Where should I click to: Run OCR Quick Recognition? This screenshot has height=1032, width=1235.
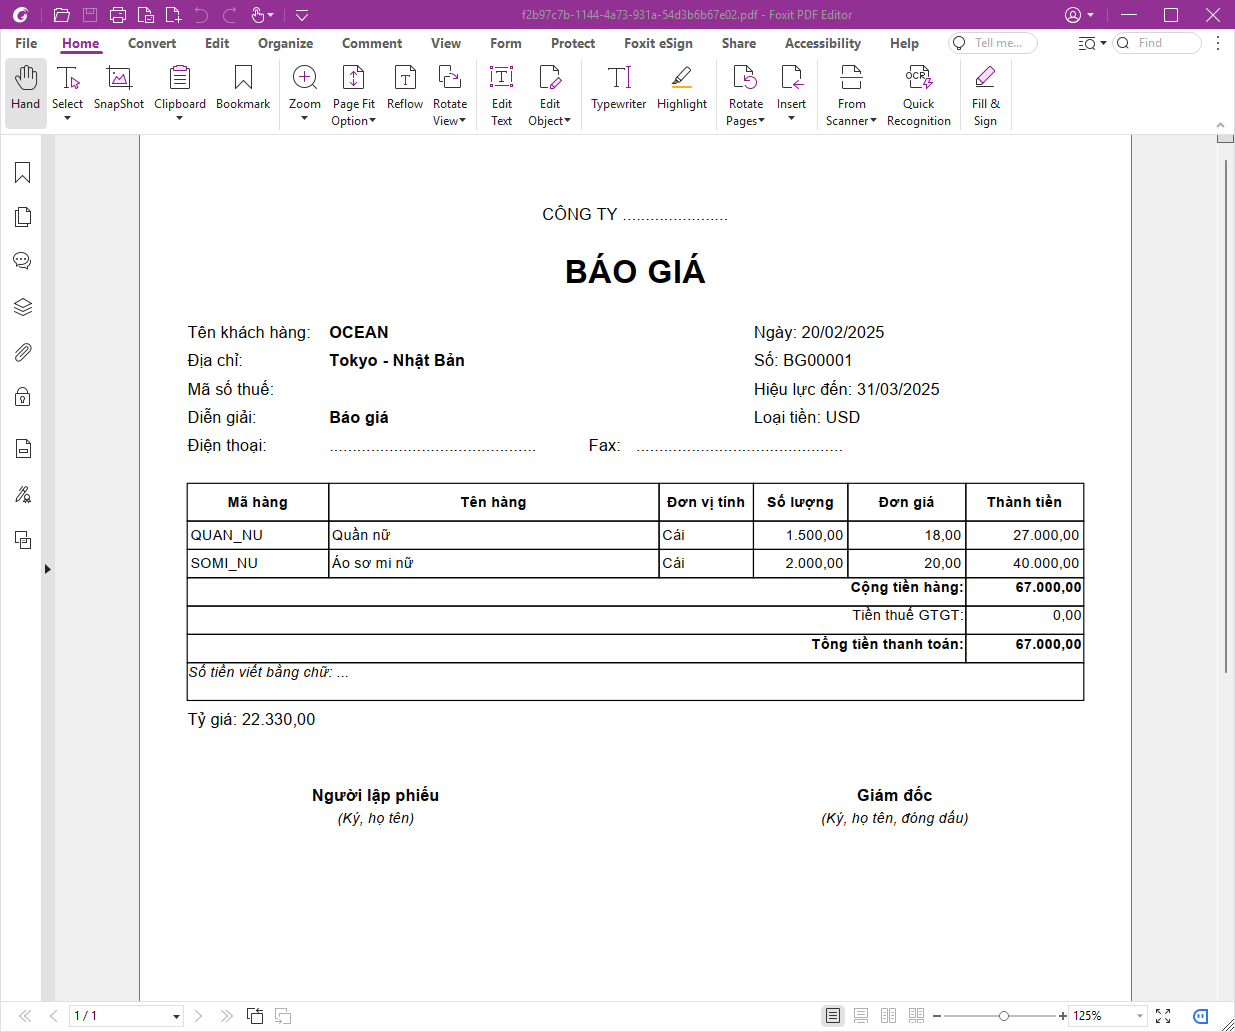click(x=919, y=94)
